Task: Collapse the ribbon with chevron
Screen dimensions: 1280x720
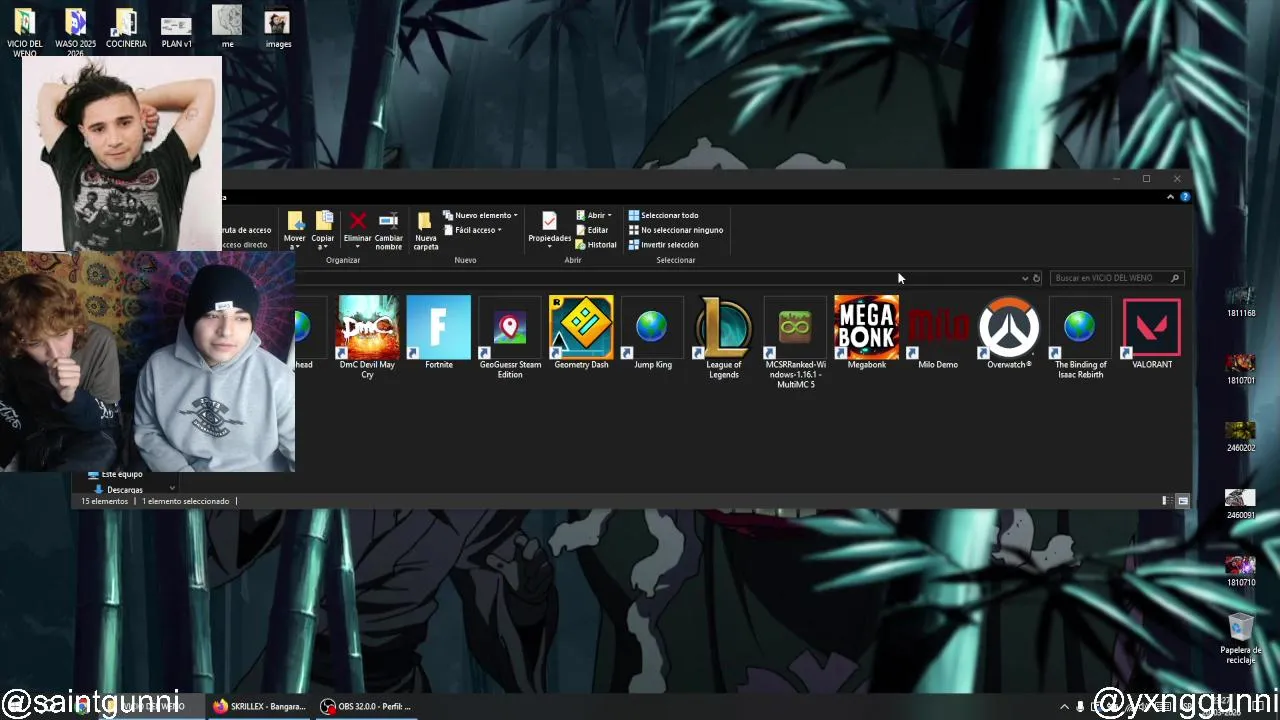Action: point(1170,197)
